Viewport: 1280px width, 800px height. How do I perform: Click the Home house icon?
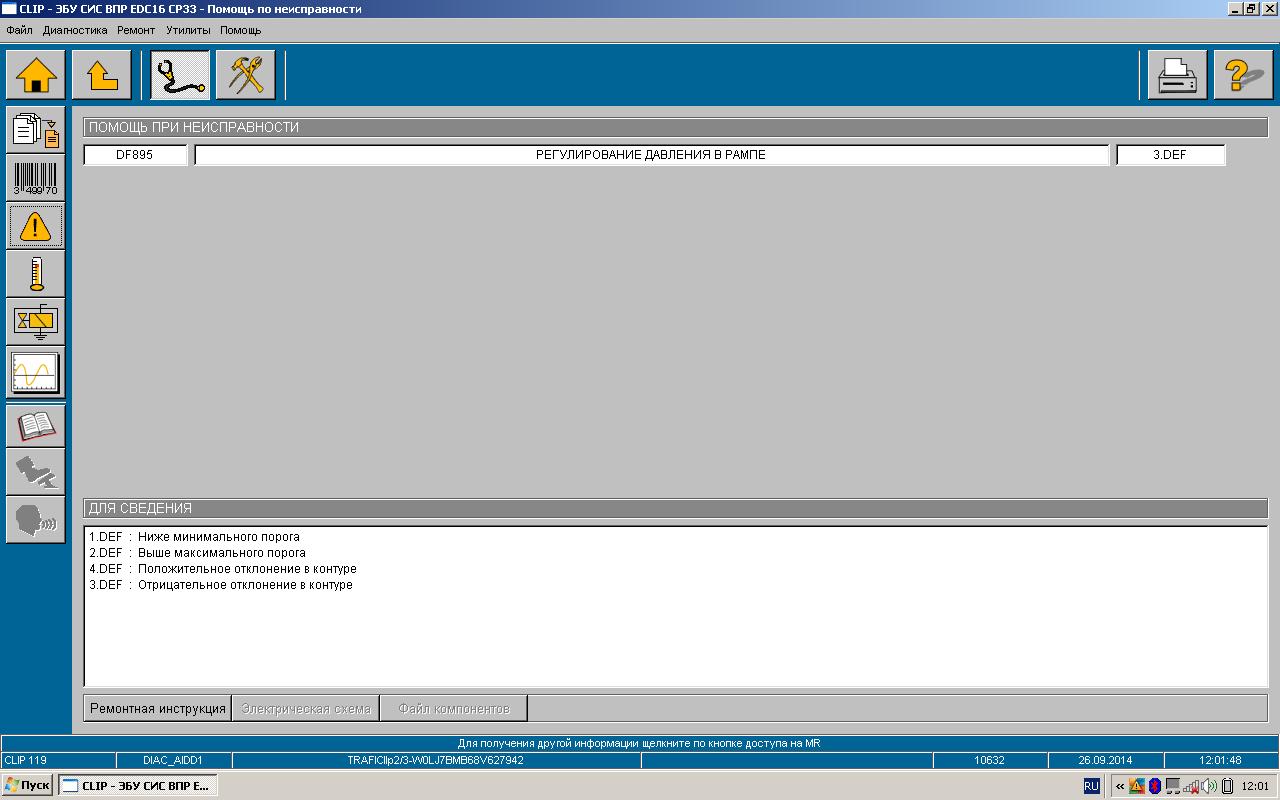37,75
